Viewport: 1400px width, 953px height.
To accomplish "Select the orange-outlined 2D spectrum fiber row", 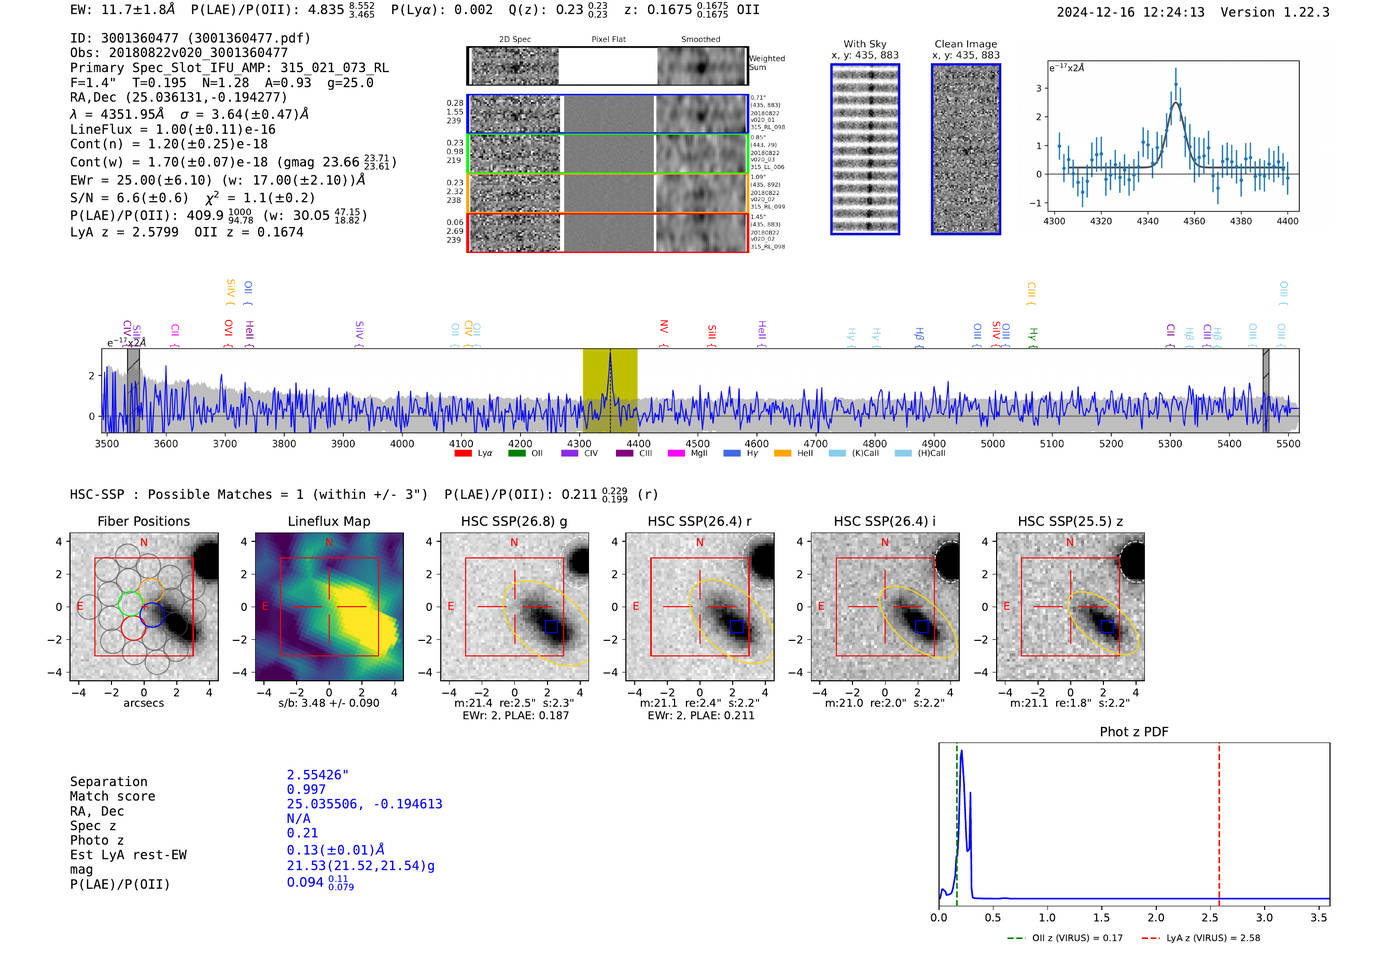I will [607, 193].
